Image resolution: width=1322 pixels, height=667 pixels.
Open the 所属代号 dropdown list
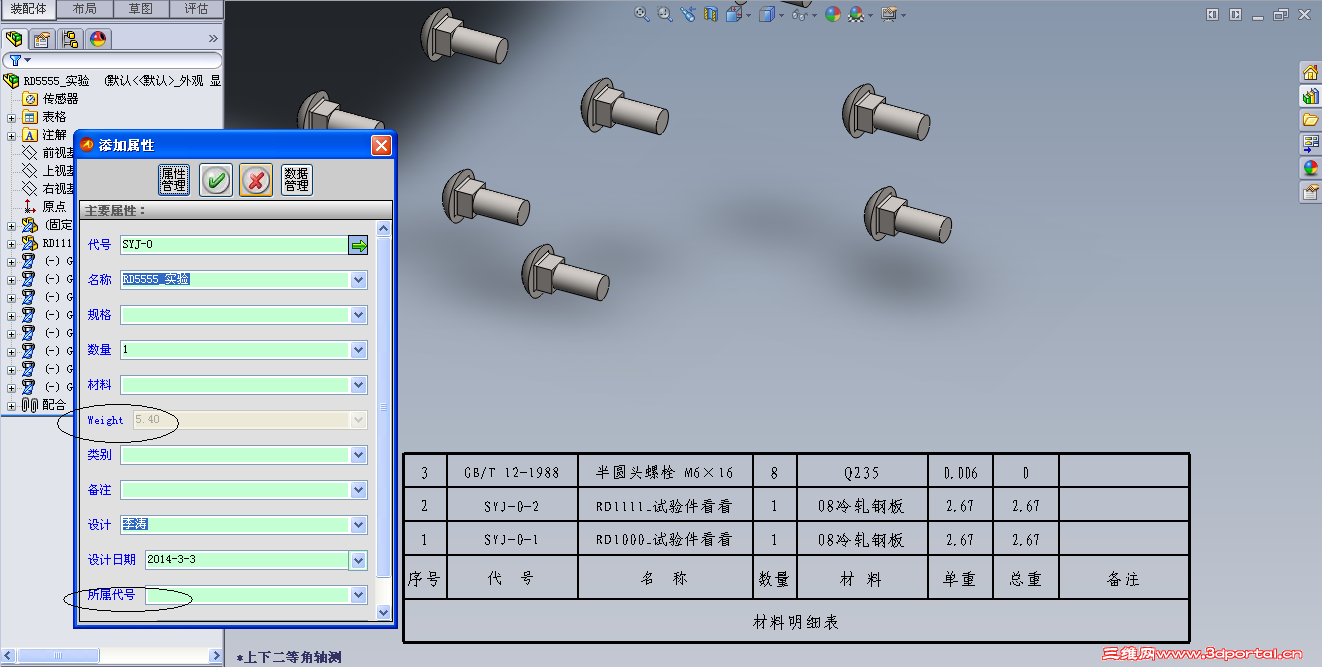pos(359,595)
